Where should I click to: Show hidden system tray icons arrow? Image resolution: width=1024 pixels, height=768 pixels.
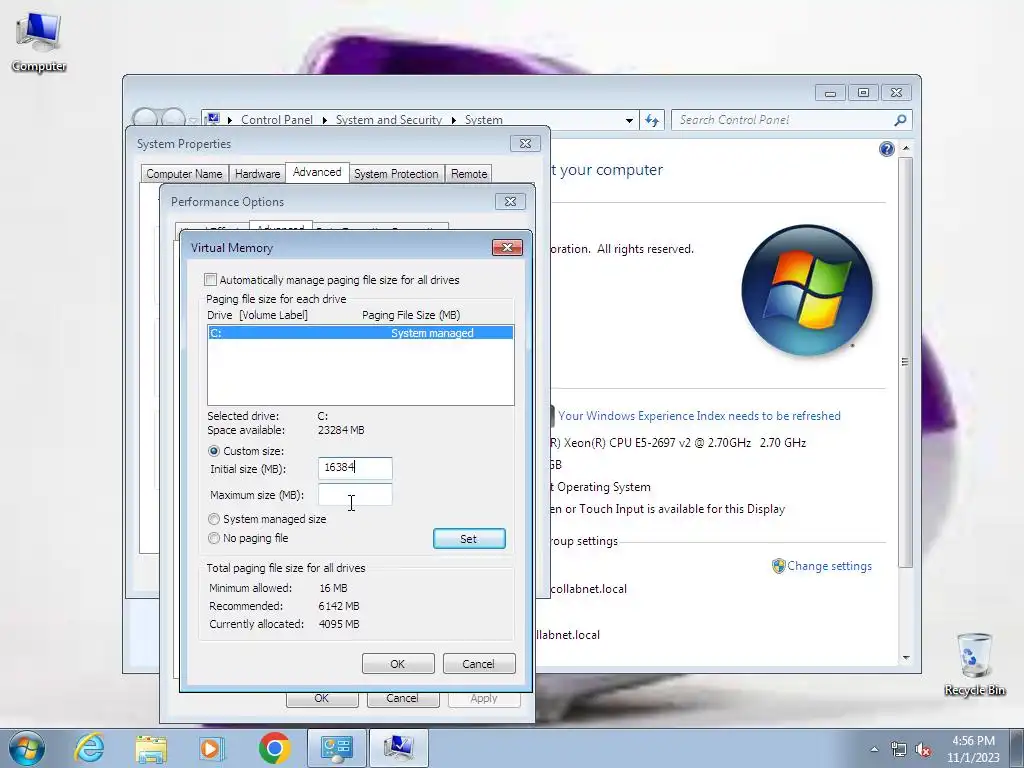click(874, 749)
